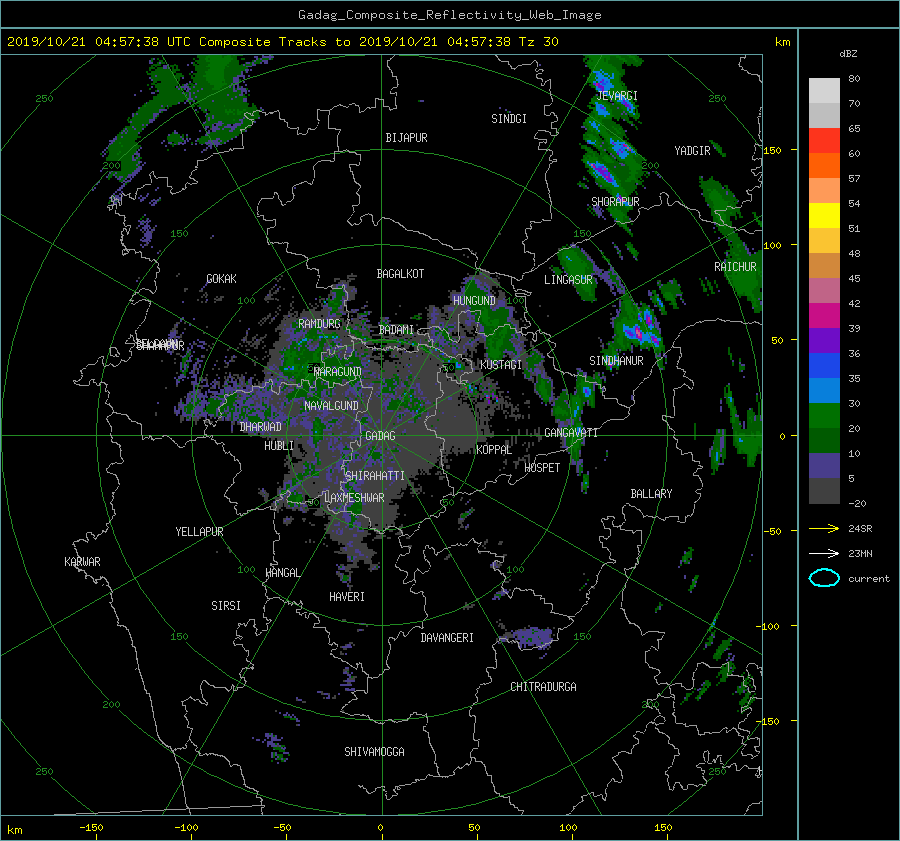Click the LAXMESHWAR city label
The image size is (900, 841).
coord(354,498)
